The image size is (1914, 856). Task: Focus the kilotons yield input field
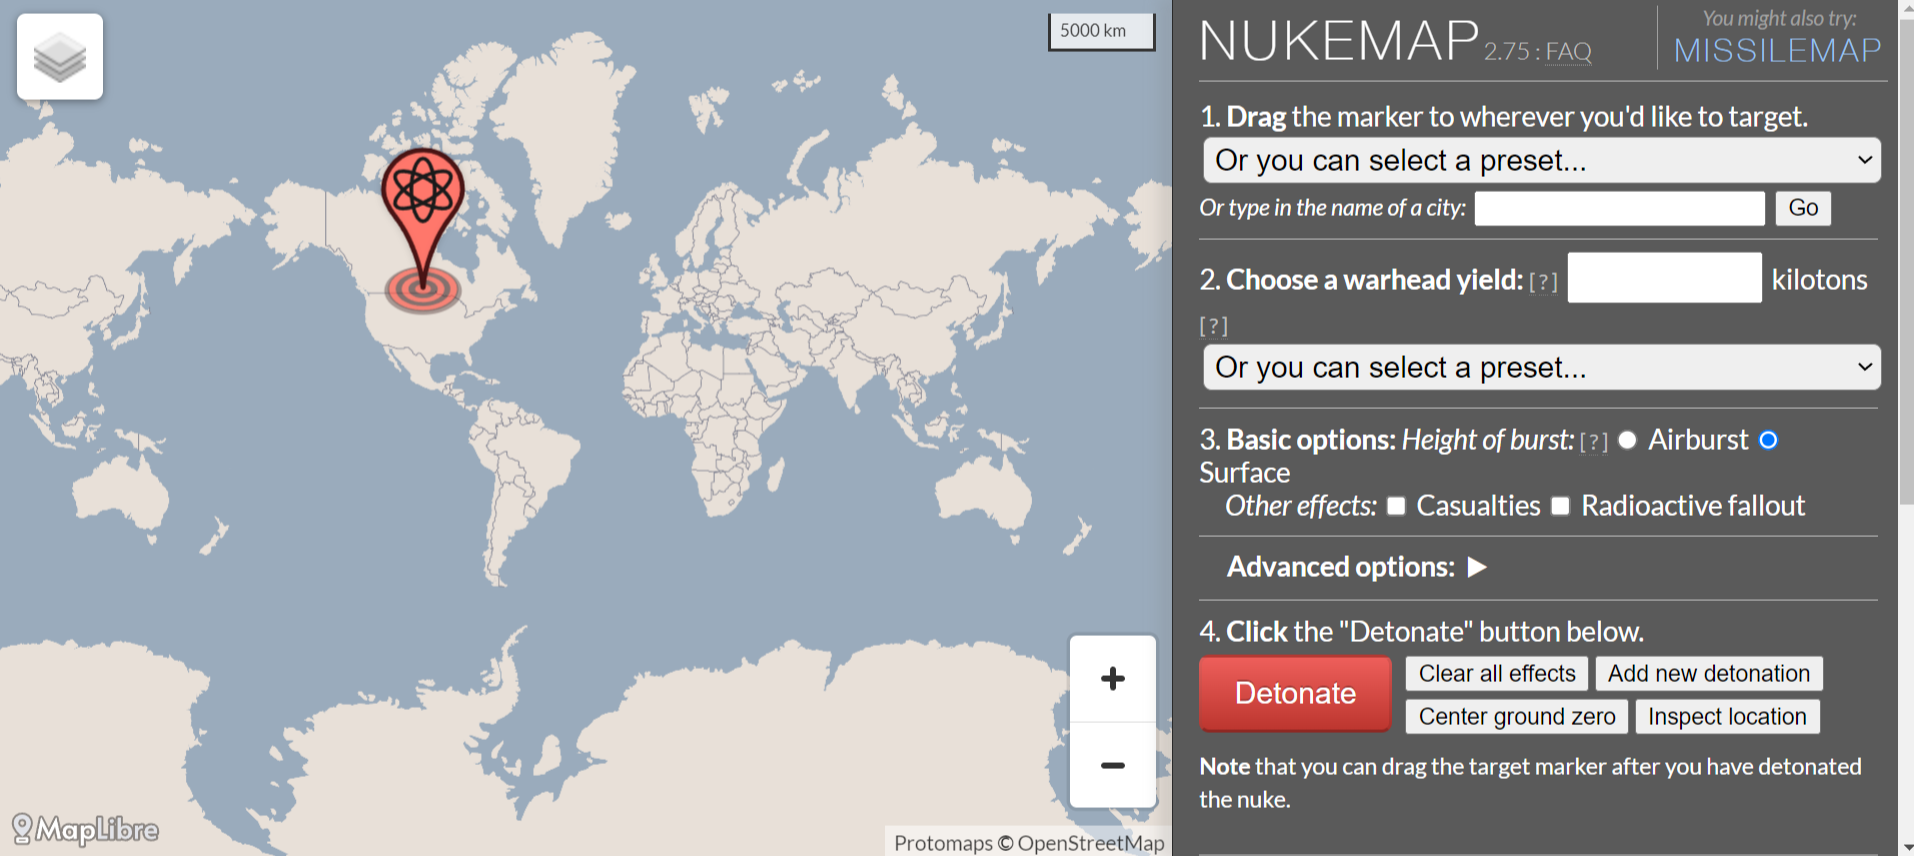(1664, 278)
